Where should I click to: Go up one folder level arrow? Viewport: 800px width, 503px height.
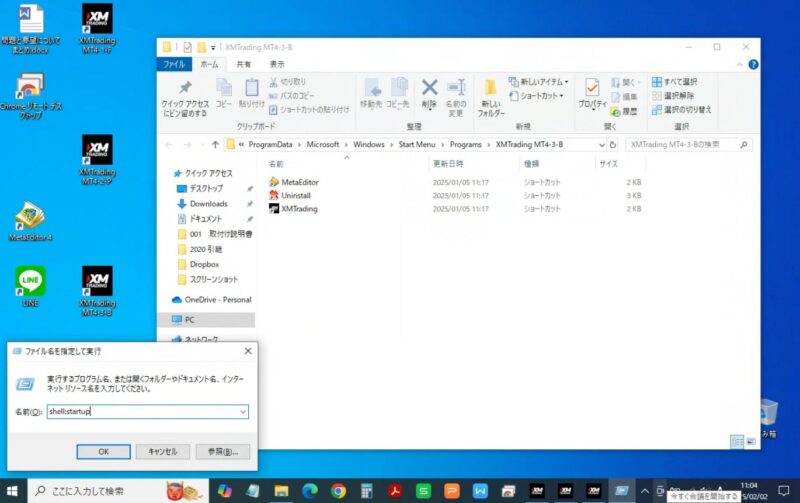coord(215,145)
